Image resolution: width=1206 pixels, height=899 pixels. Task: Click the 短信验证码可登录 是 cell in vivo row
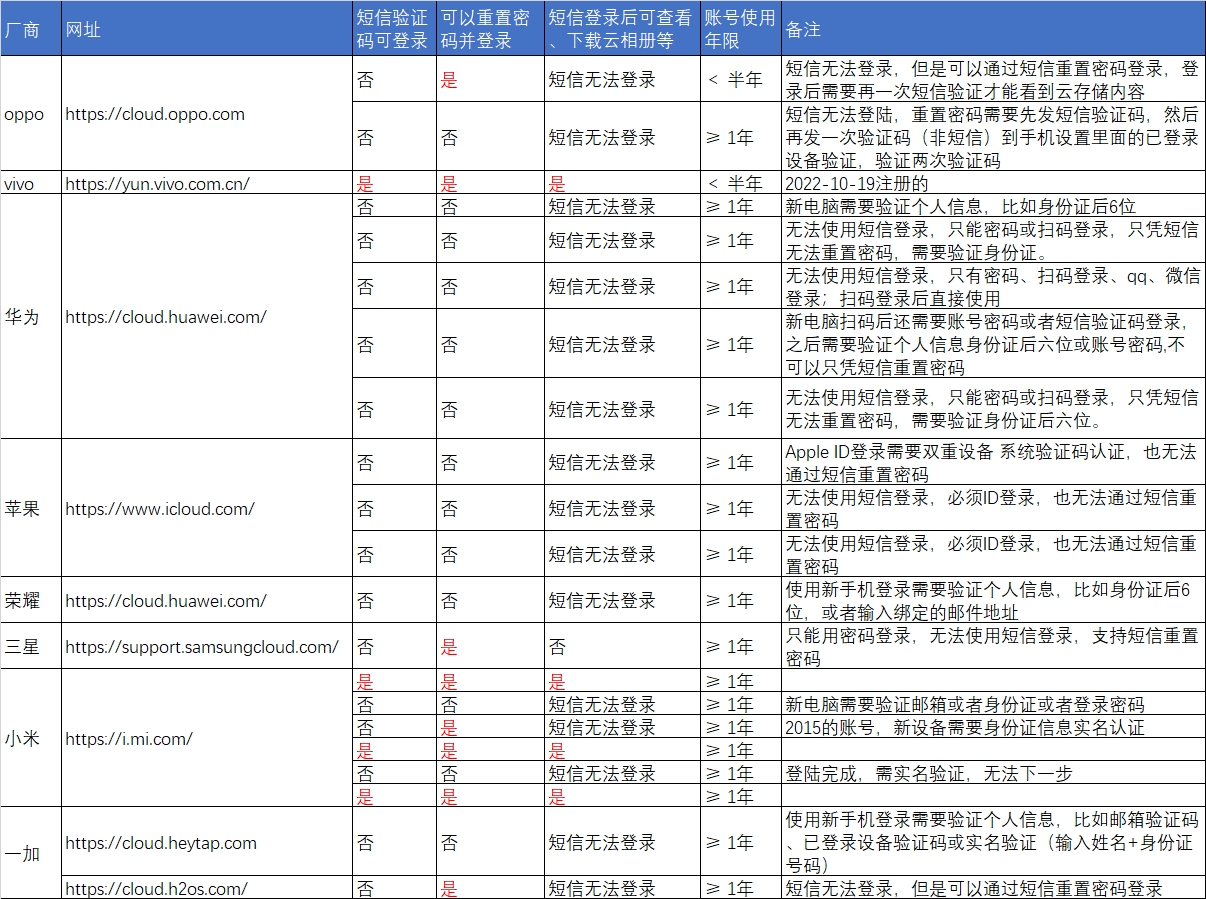394,183
